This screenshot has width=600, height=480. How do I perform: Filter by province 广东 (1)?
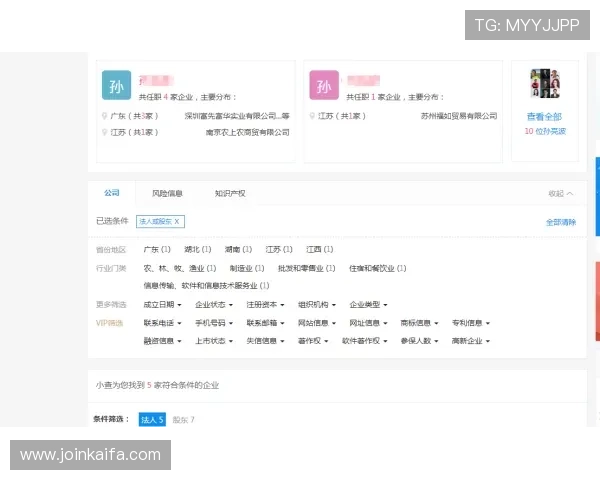click(157, 250)
